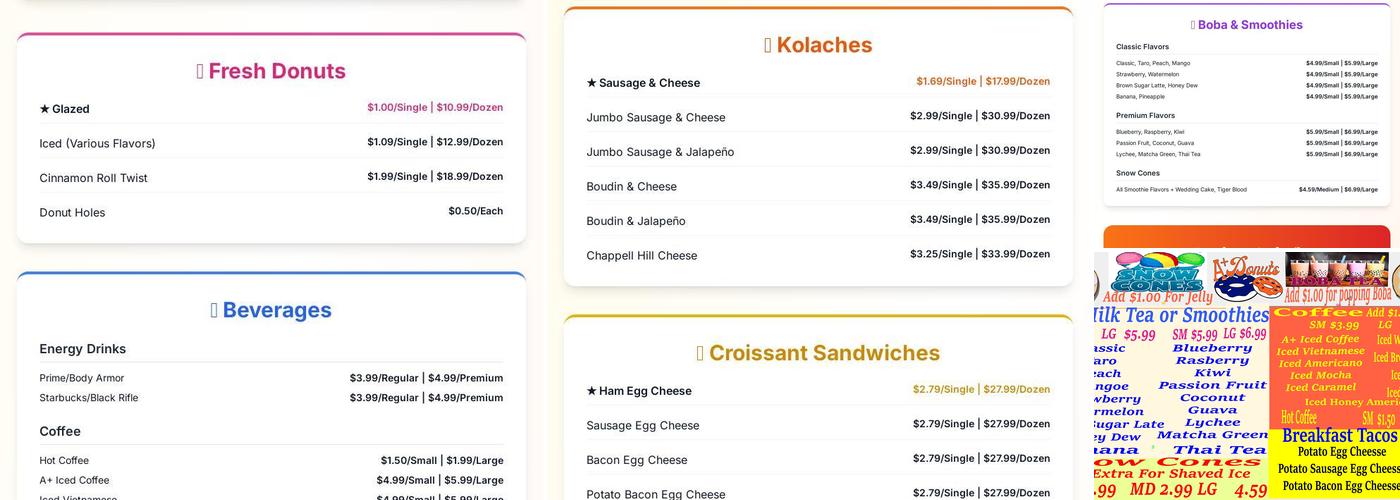1400x500 pixels.
Task: Click the icon beside Fresh Donuts heading
Action: 200,71
